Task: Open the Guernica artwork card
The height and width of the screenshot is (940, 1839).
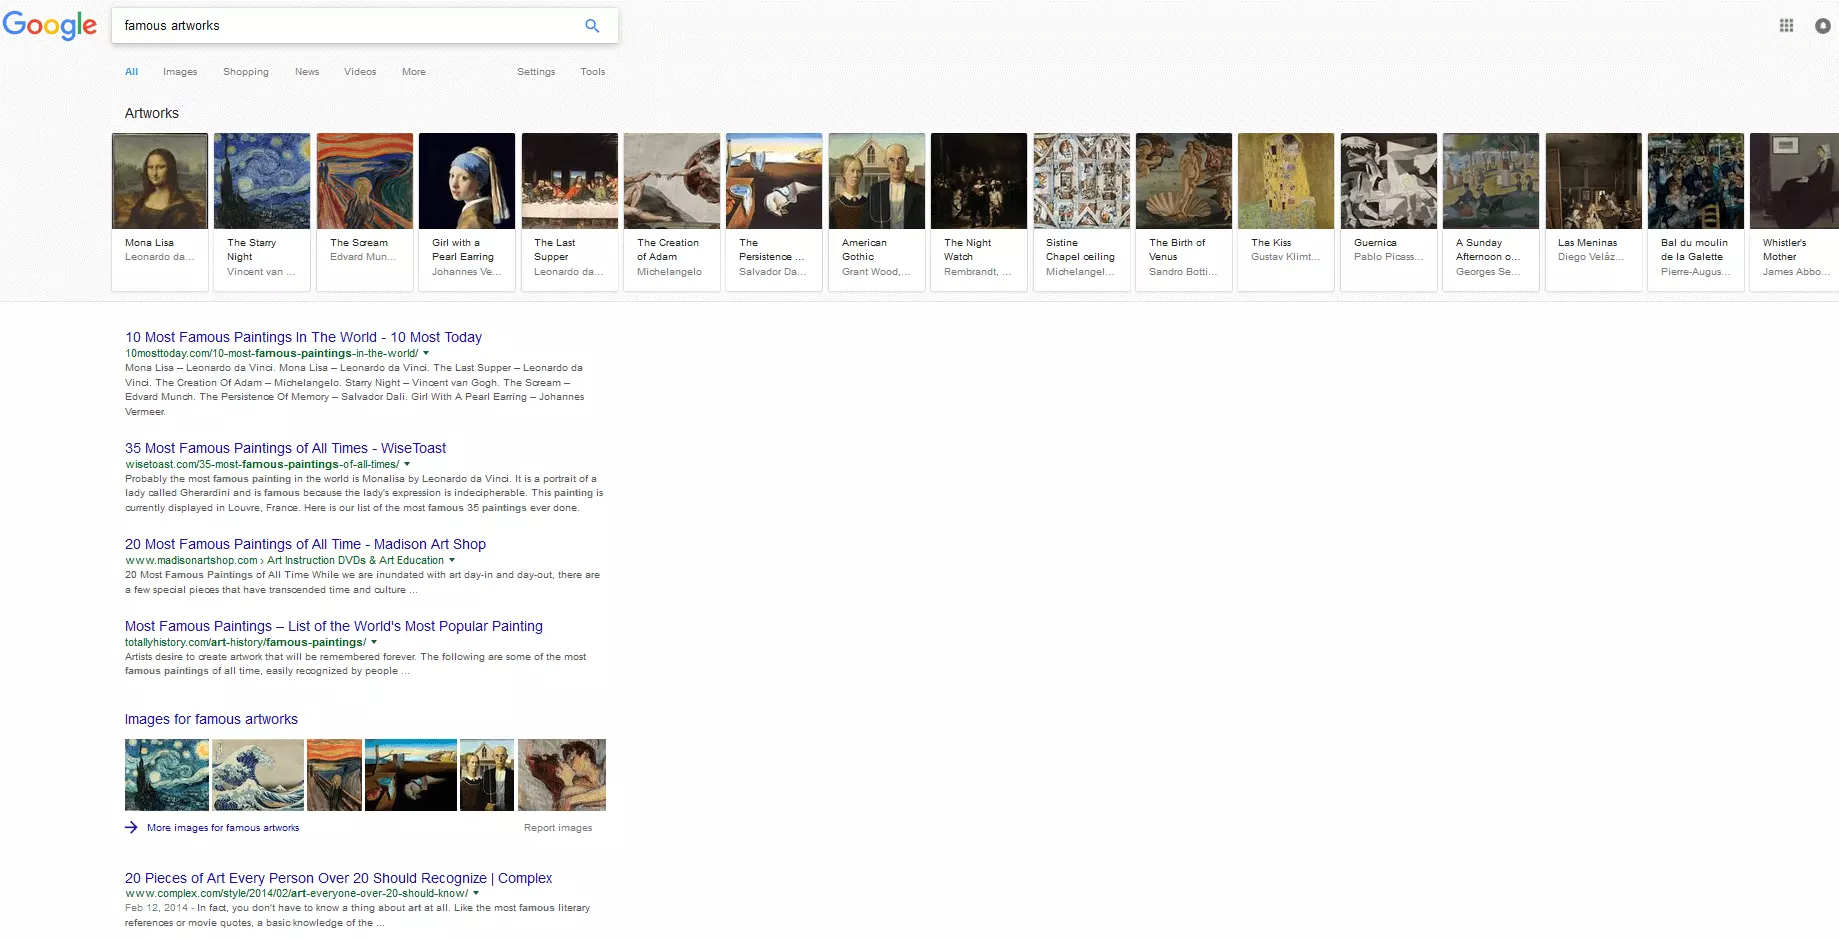Action: (1389, 212)
